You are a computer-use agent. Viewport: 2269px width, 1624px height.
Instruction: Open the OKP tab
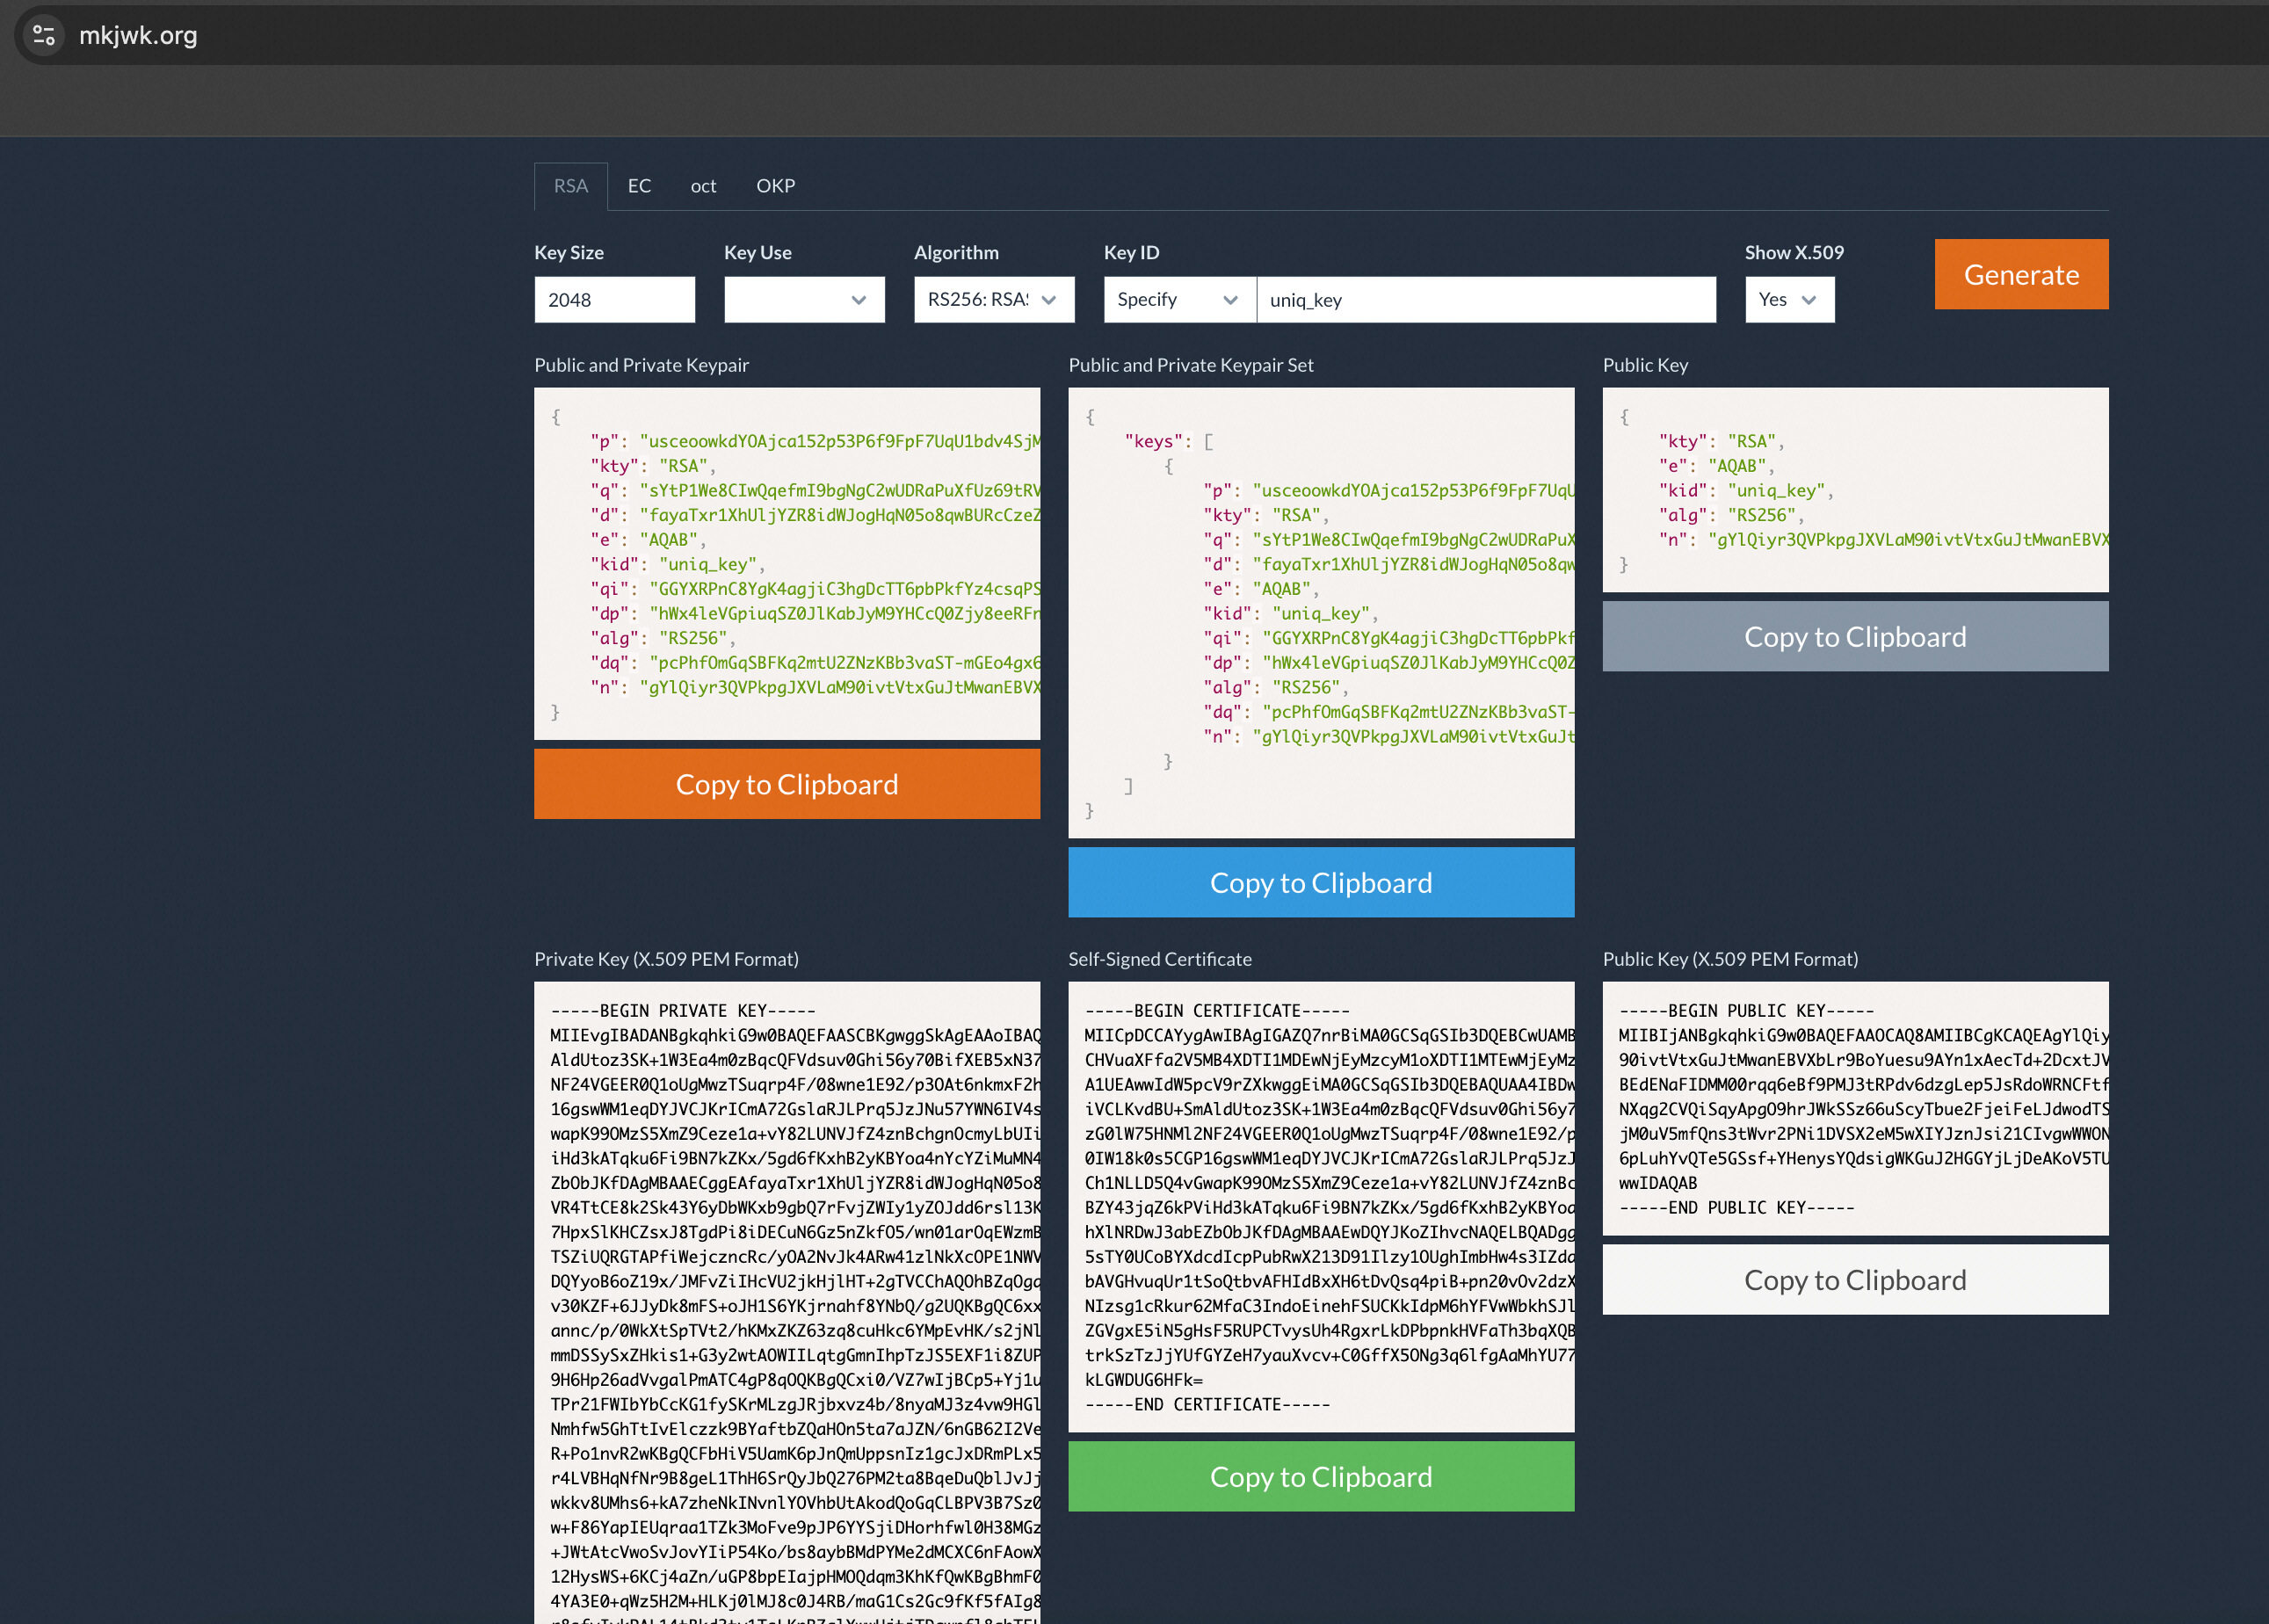tap(775, 186)
